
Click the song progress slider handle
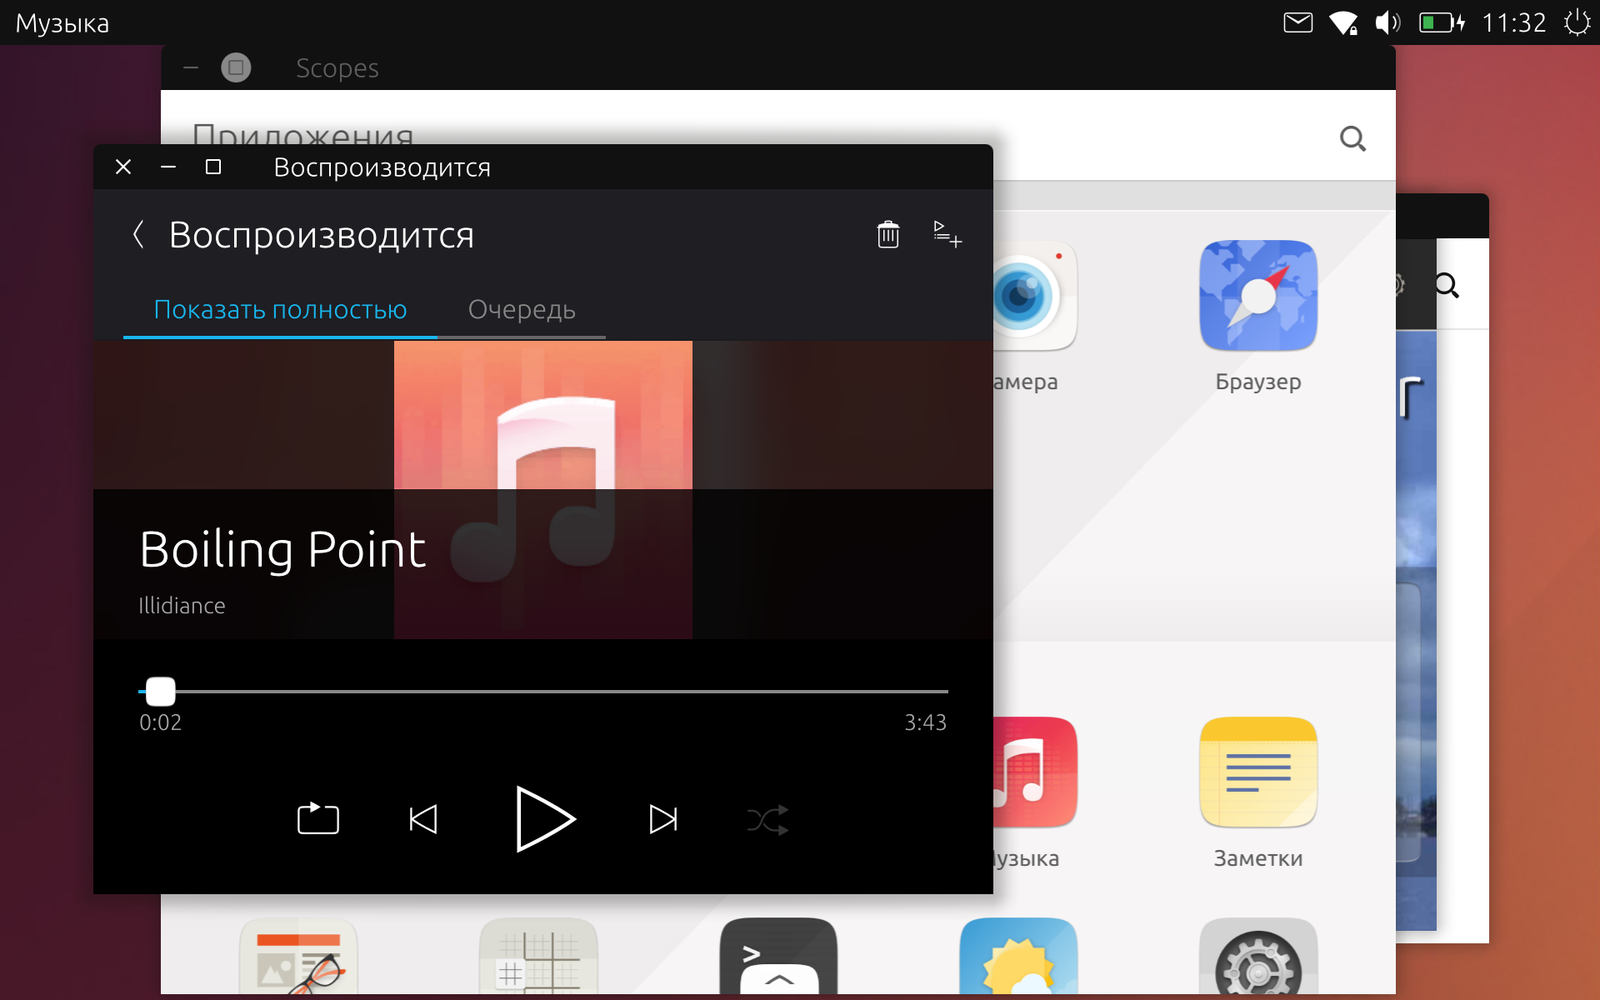point(160,691)
